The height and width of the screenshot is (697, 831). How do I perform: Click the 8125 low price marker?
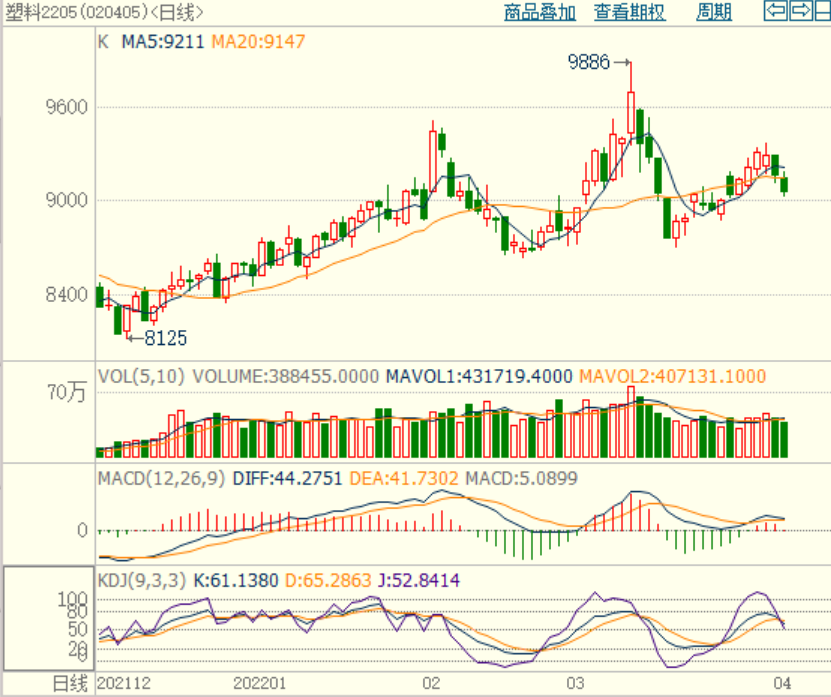click(165, 338)
